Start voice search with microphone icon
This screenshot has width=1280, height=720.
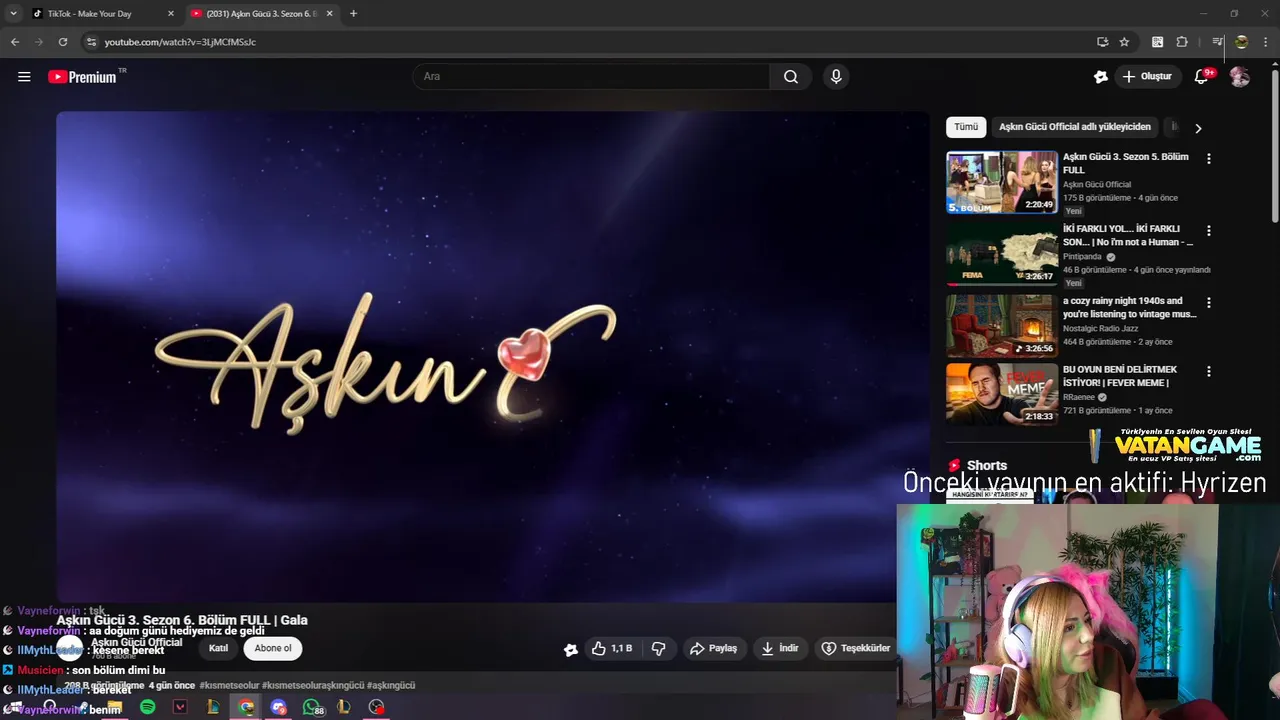pos(836,77)
